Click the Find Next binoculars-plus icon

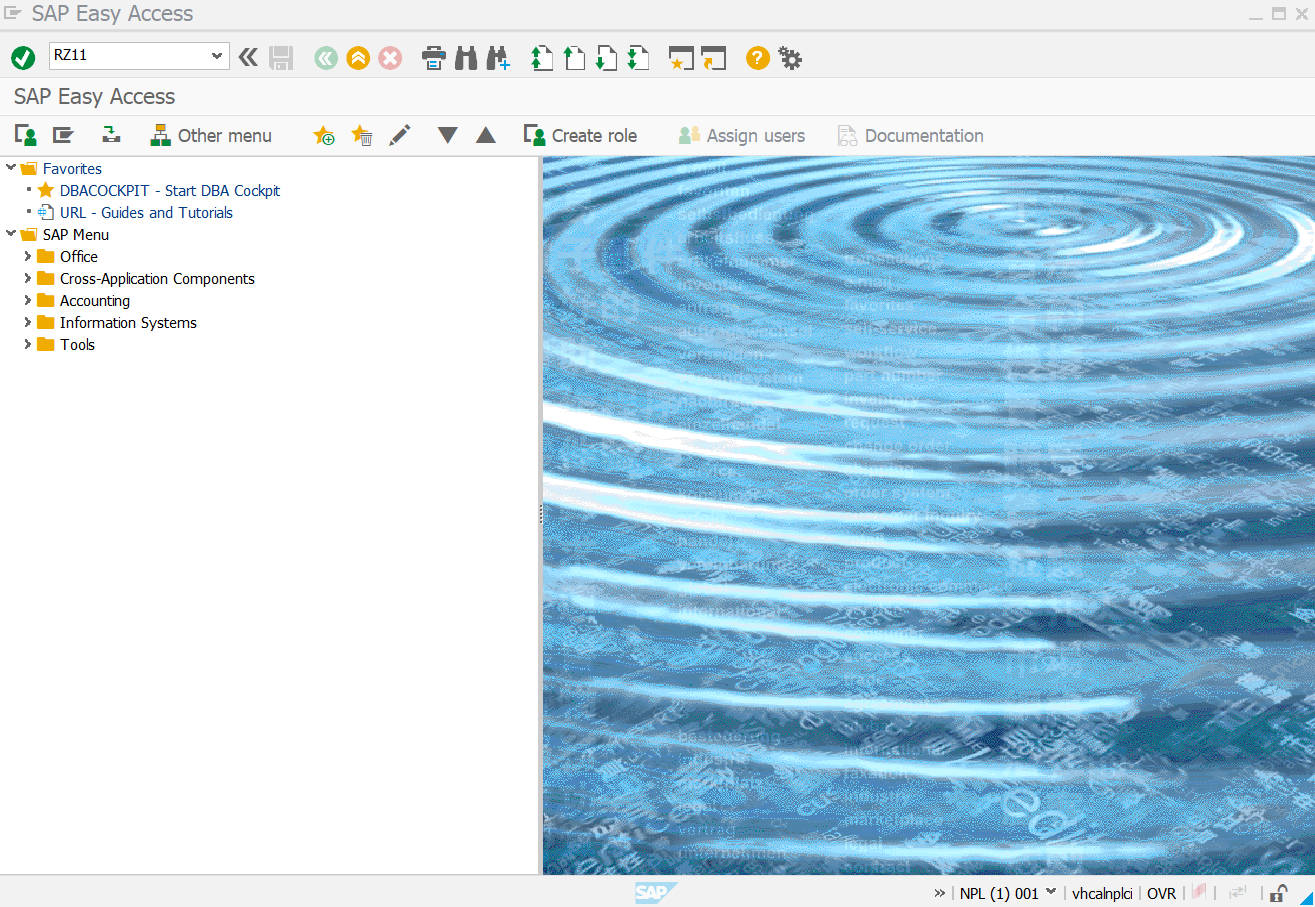pyautogui.click(x=498, y=58)
